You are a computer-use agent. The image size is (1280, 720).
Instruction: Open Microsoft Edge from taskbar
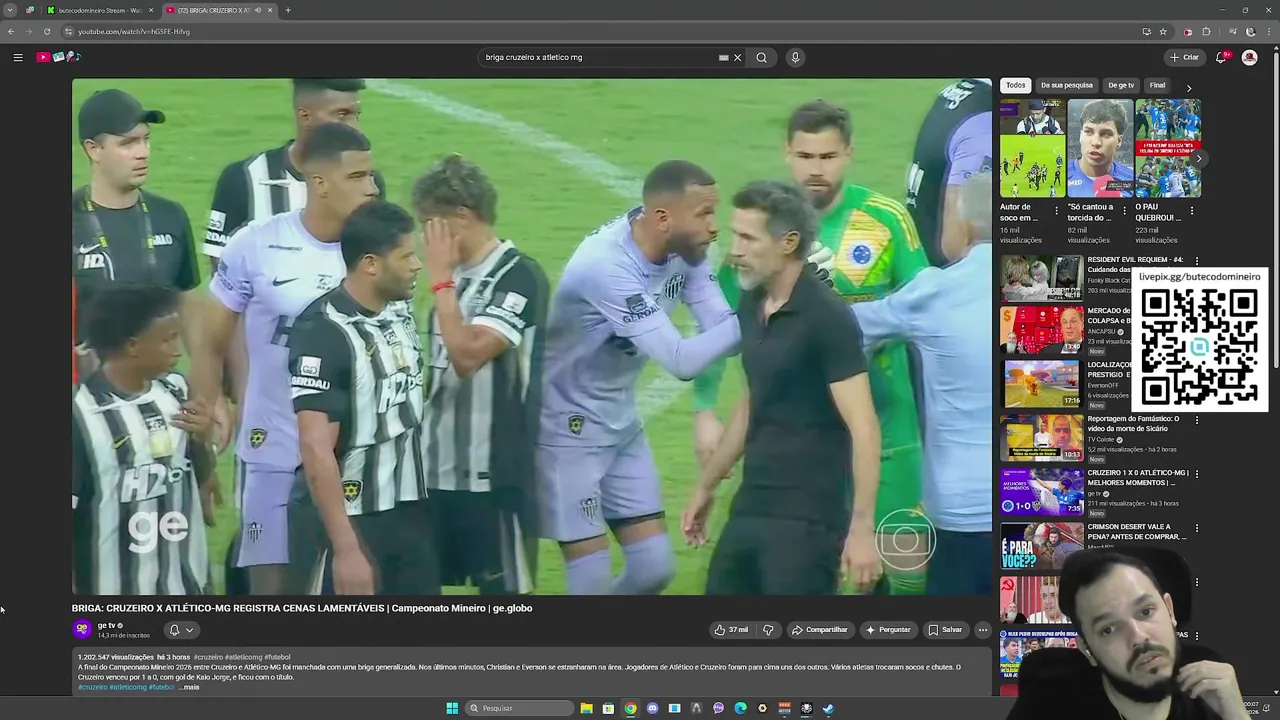pos(740,708)
